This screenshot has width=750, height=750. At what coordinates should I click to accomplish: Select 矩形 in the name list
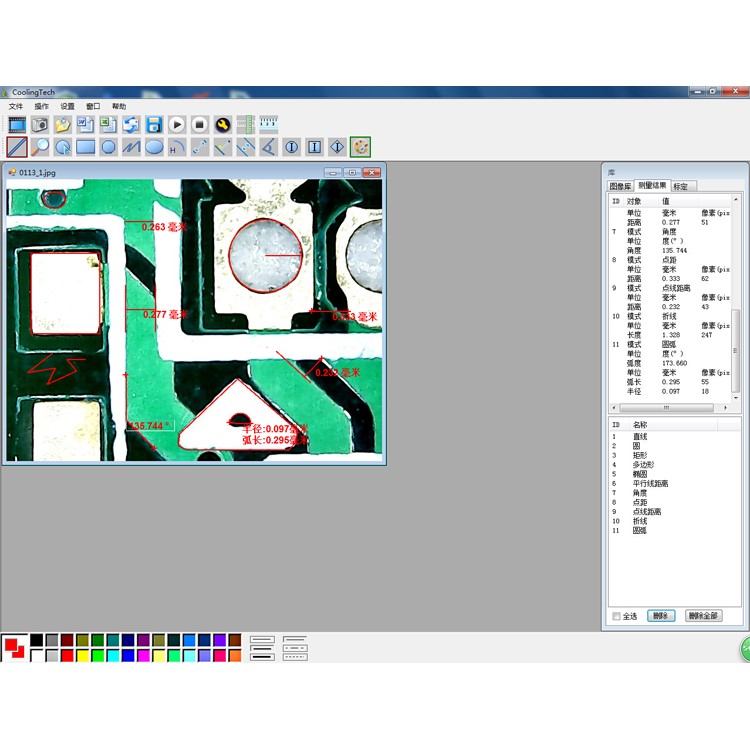pyautogui.click(x=640, y=455)
